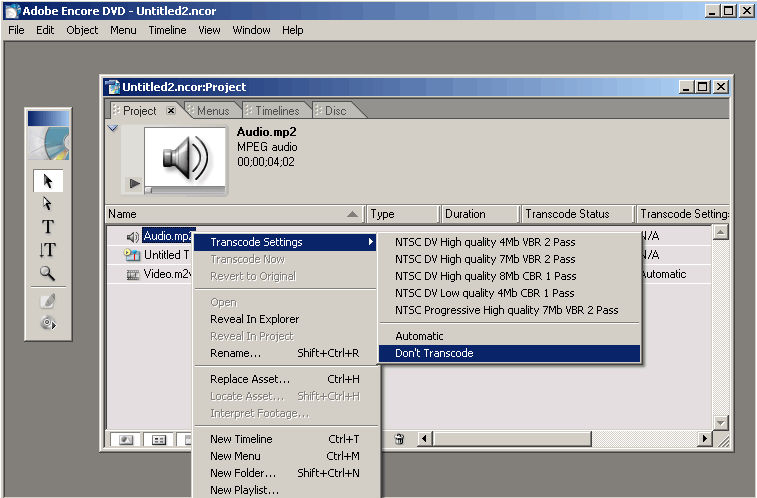Click the vertical scrollbar down arrow

pyautogui.click(x=720, y=423)
